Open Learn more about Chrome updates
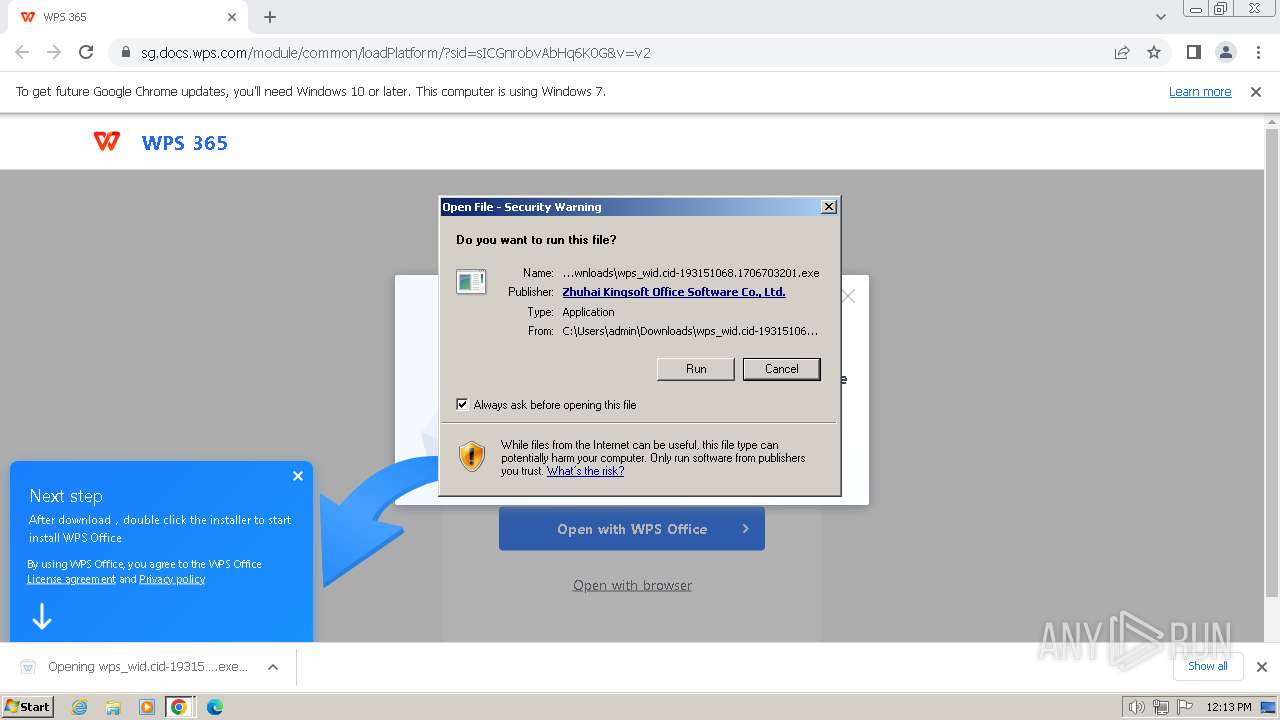Viewport: 1280px width, 720px height. (1200, 91)
